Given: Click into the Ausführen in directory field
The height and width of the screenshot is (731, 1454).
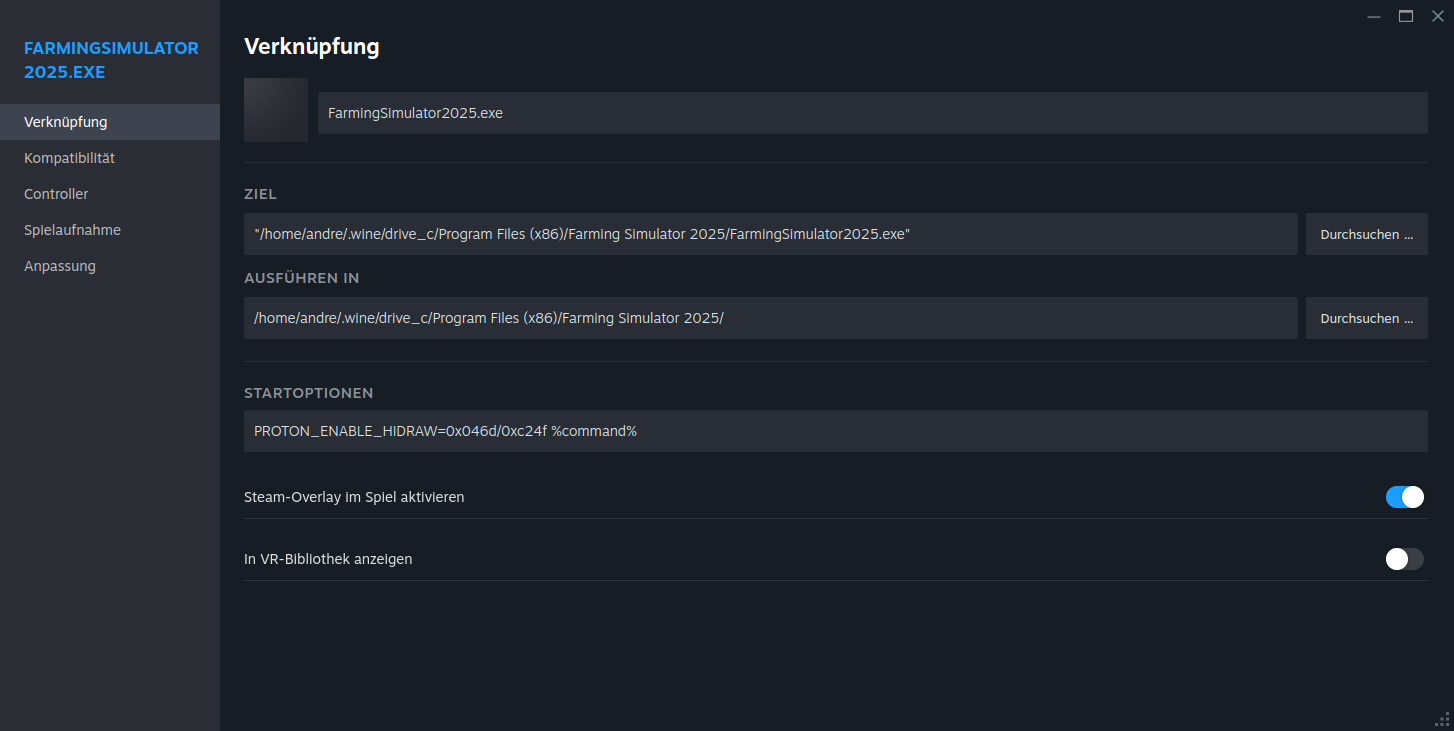Looking at the screenshot, I should pyautogui.click(x=770, y=318).
